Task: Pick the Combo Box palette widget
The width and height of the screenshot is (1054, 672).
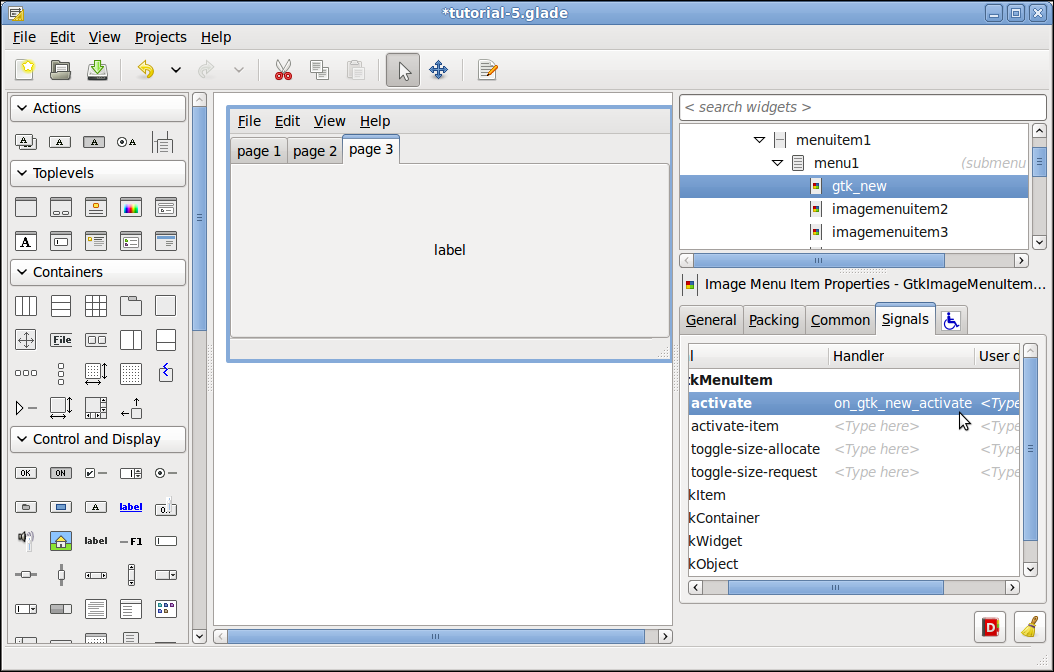Action: (165, 575)
